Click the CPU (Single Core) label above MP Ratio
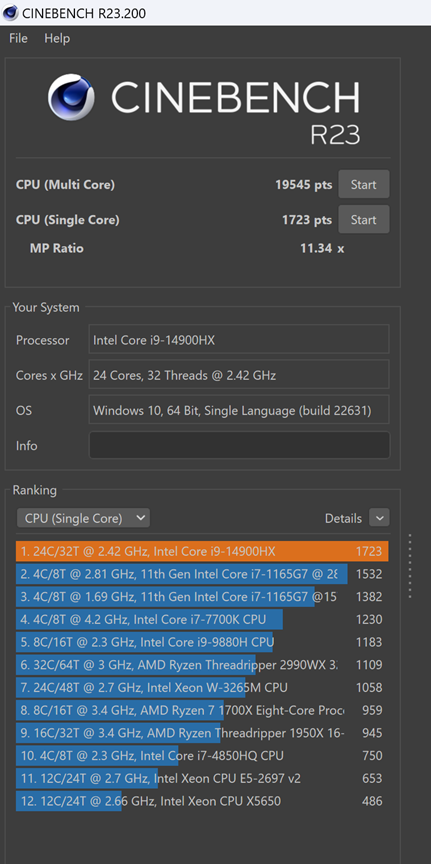431x864 pixels. click(67, 220)
